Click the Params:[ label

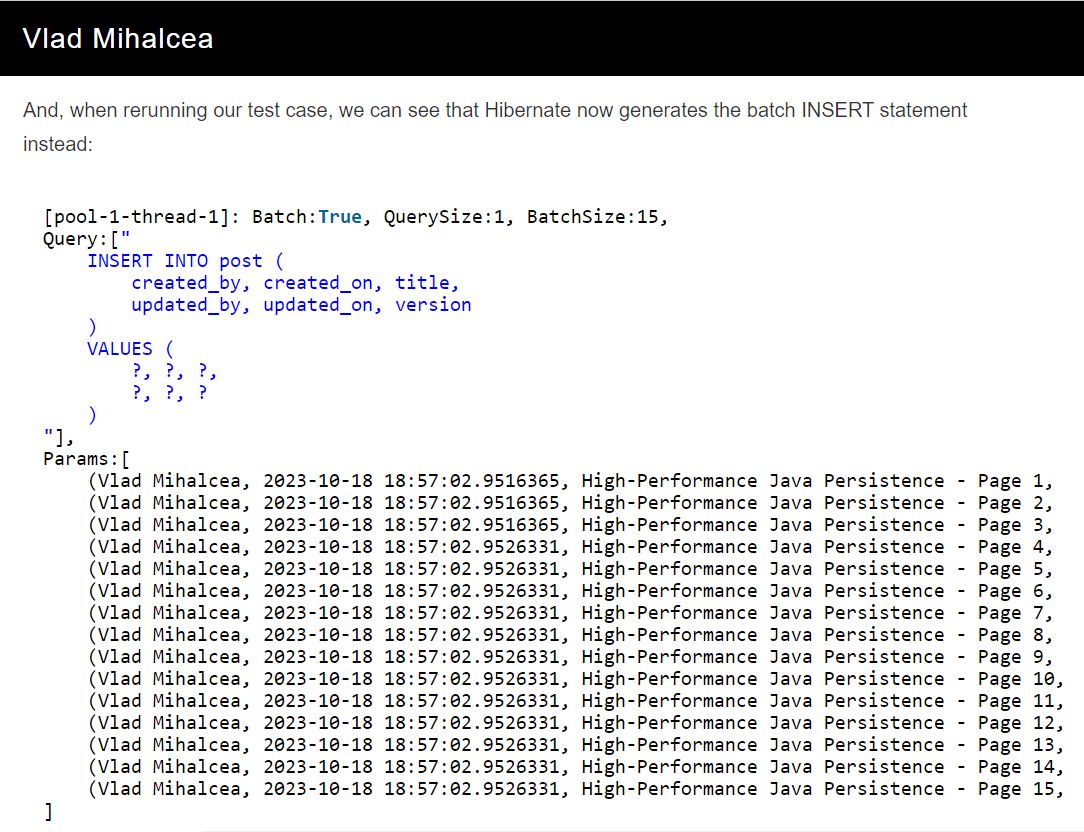86,459
